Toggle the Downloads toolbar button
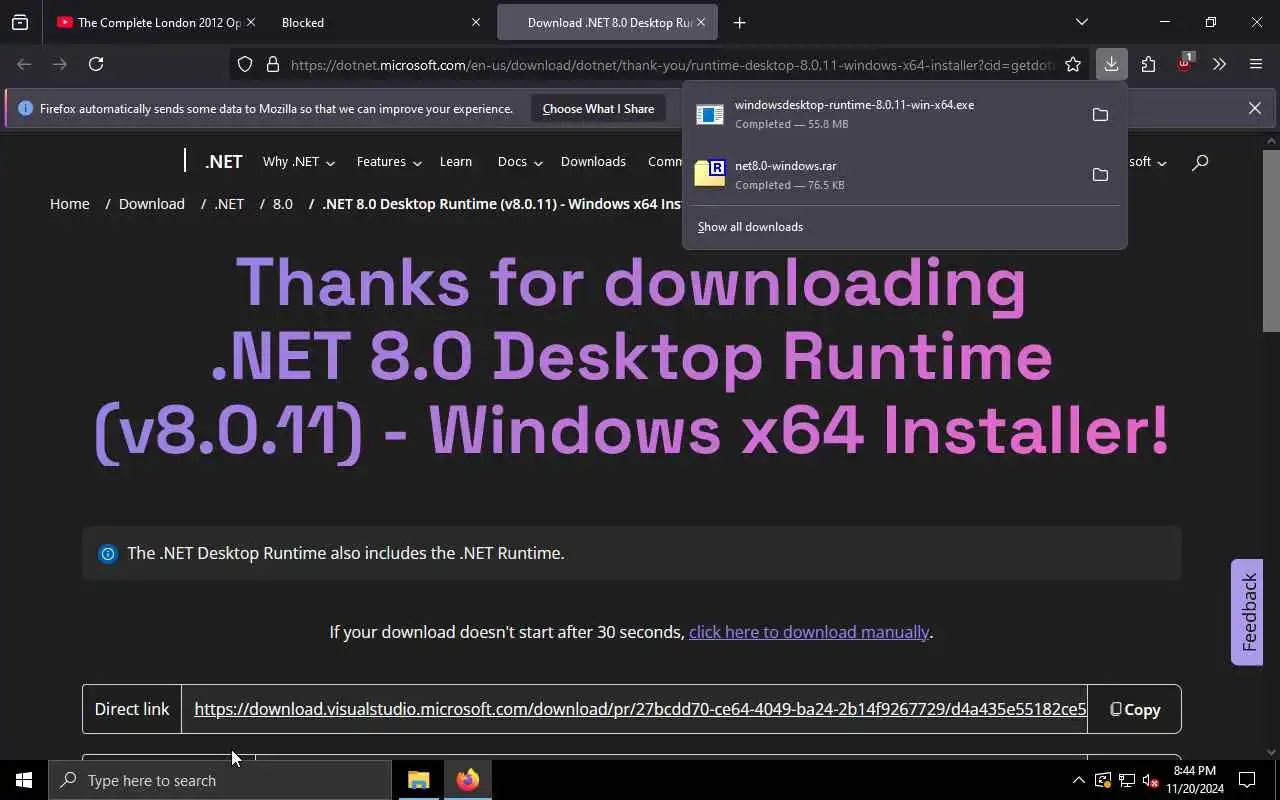The height and width of the screenshot is (800, 1280). click(1111, 64)
